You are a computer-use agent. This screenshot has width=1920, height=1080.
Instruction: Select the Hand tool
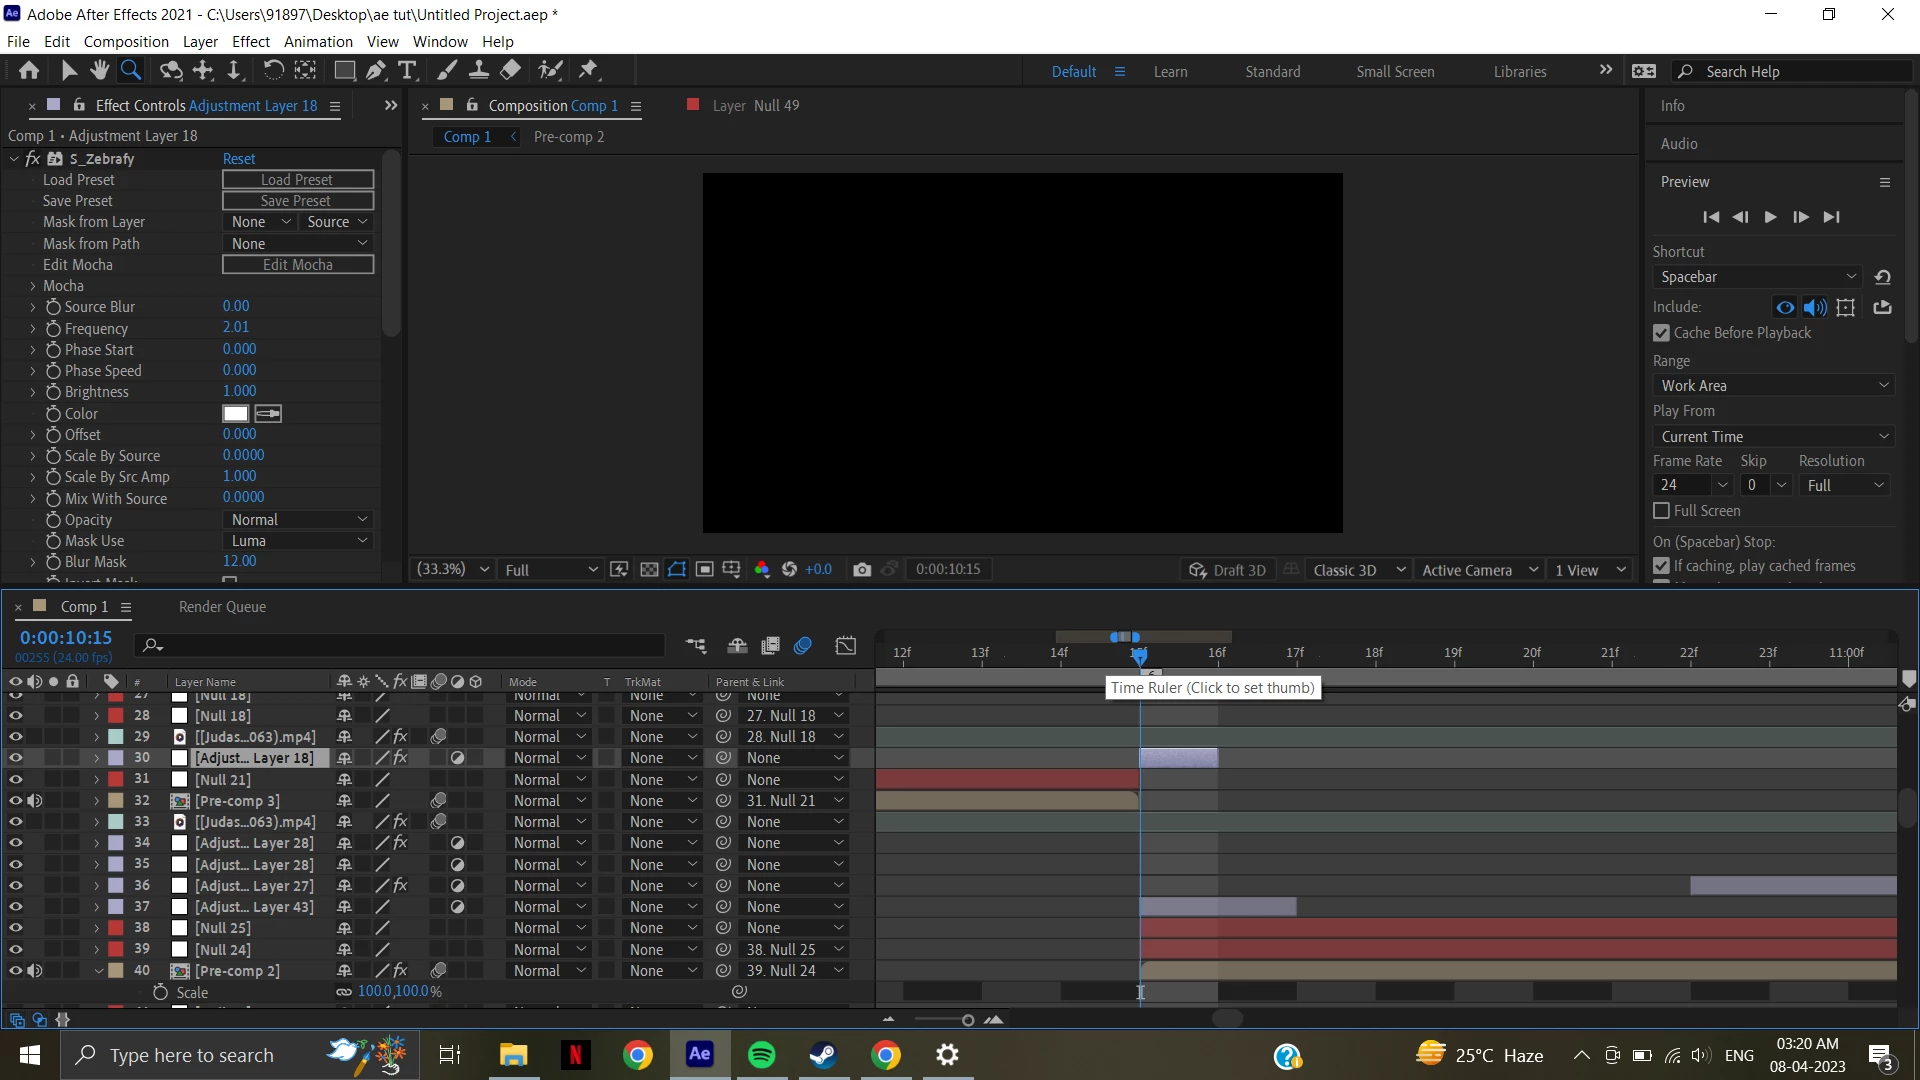click(99, 70)
